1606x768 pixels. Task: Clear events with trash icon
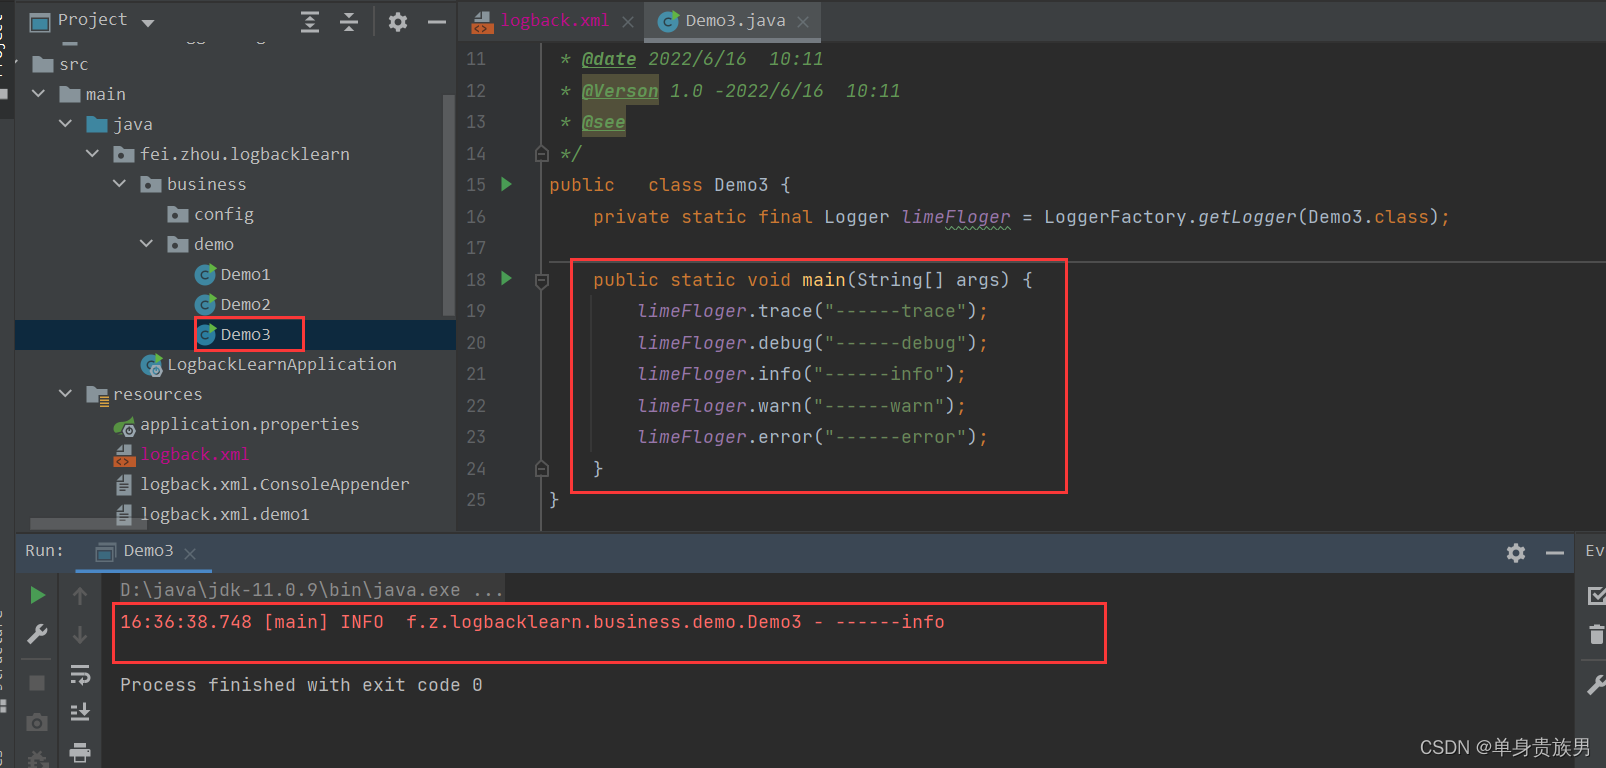coord(1596,634)
